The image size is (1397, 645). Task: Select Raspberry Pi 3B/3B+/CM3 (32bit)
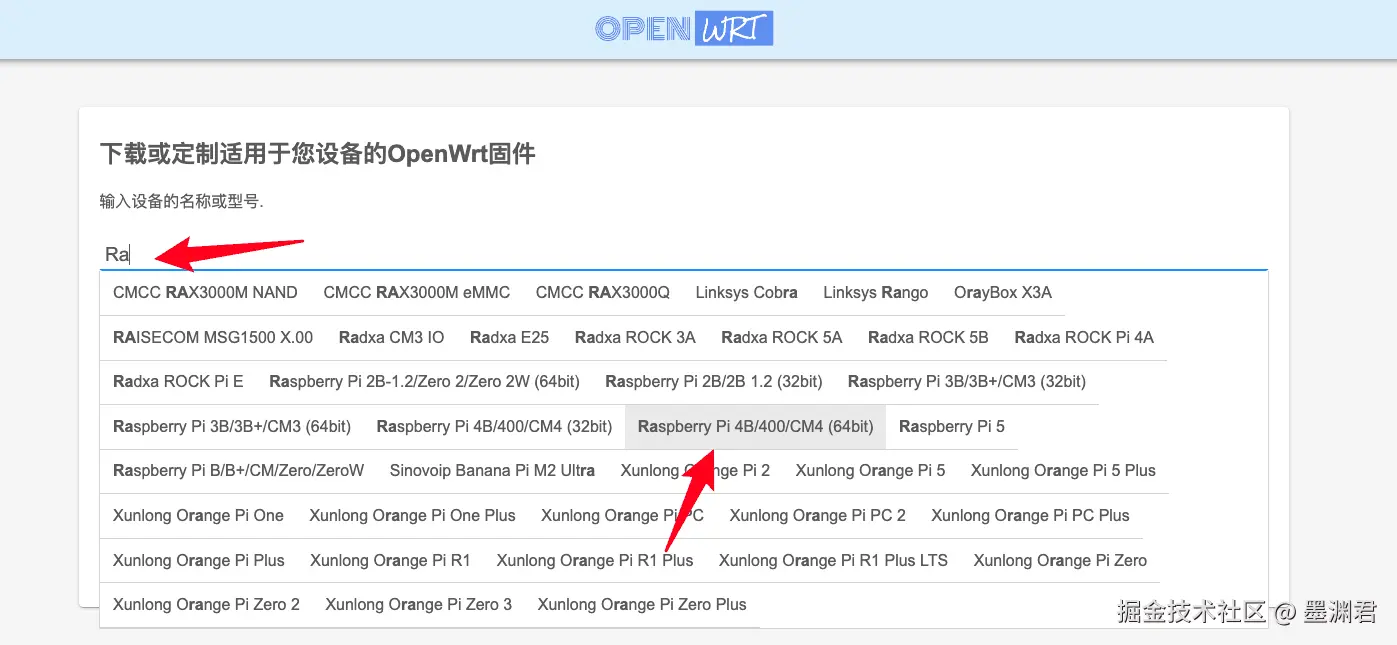tap(967, 382)
